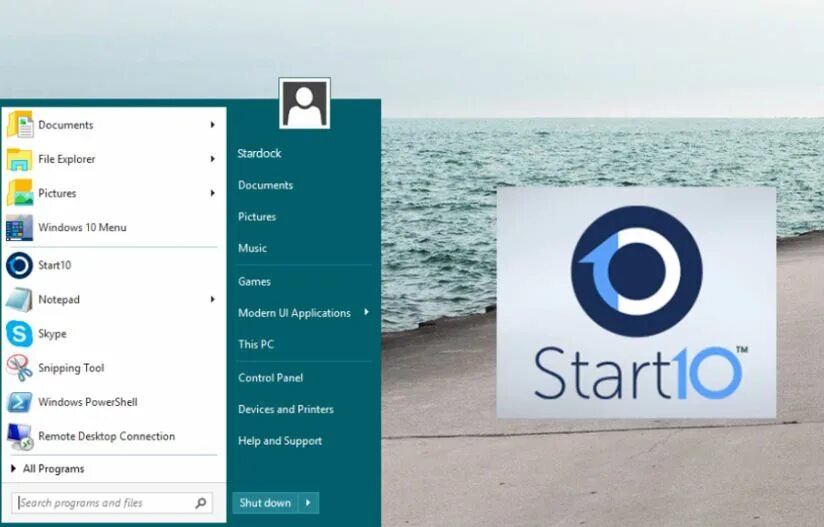Open the Start10 app icon in menu
Screen dimensions: 824x527
coord(19,265)
